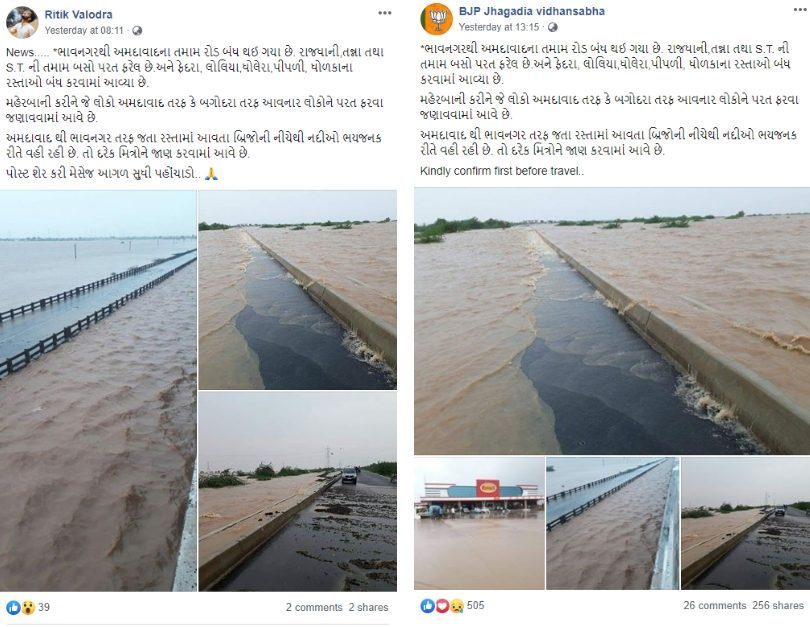Open the BJP Jhagadia vidhansabha name link
Viewport: 810px width, 627px height.
pyautogui.click(x=532, y=11)
